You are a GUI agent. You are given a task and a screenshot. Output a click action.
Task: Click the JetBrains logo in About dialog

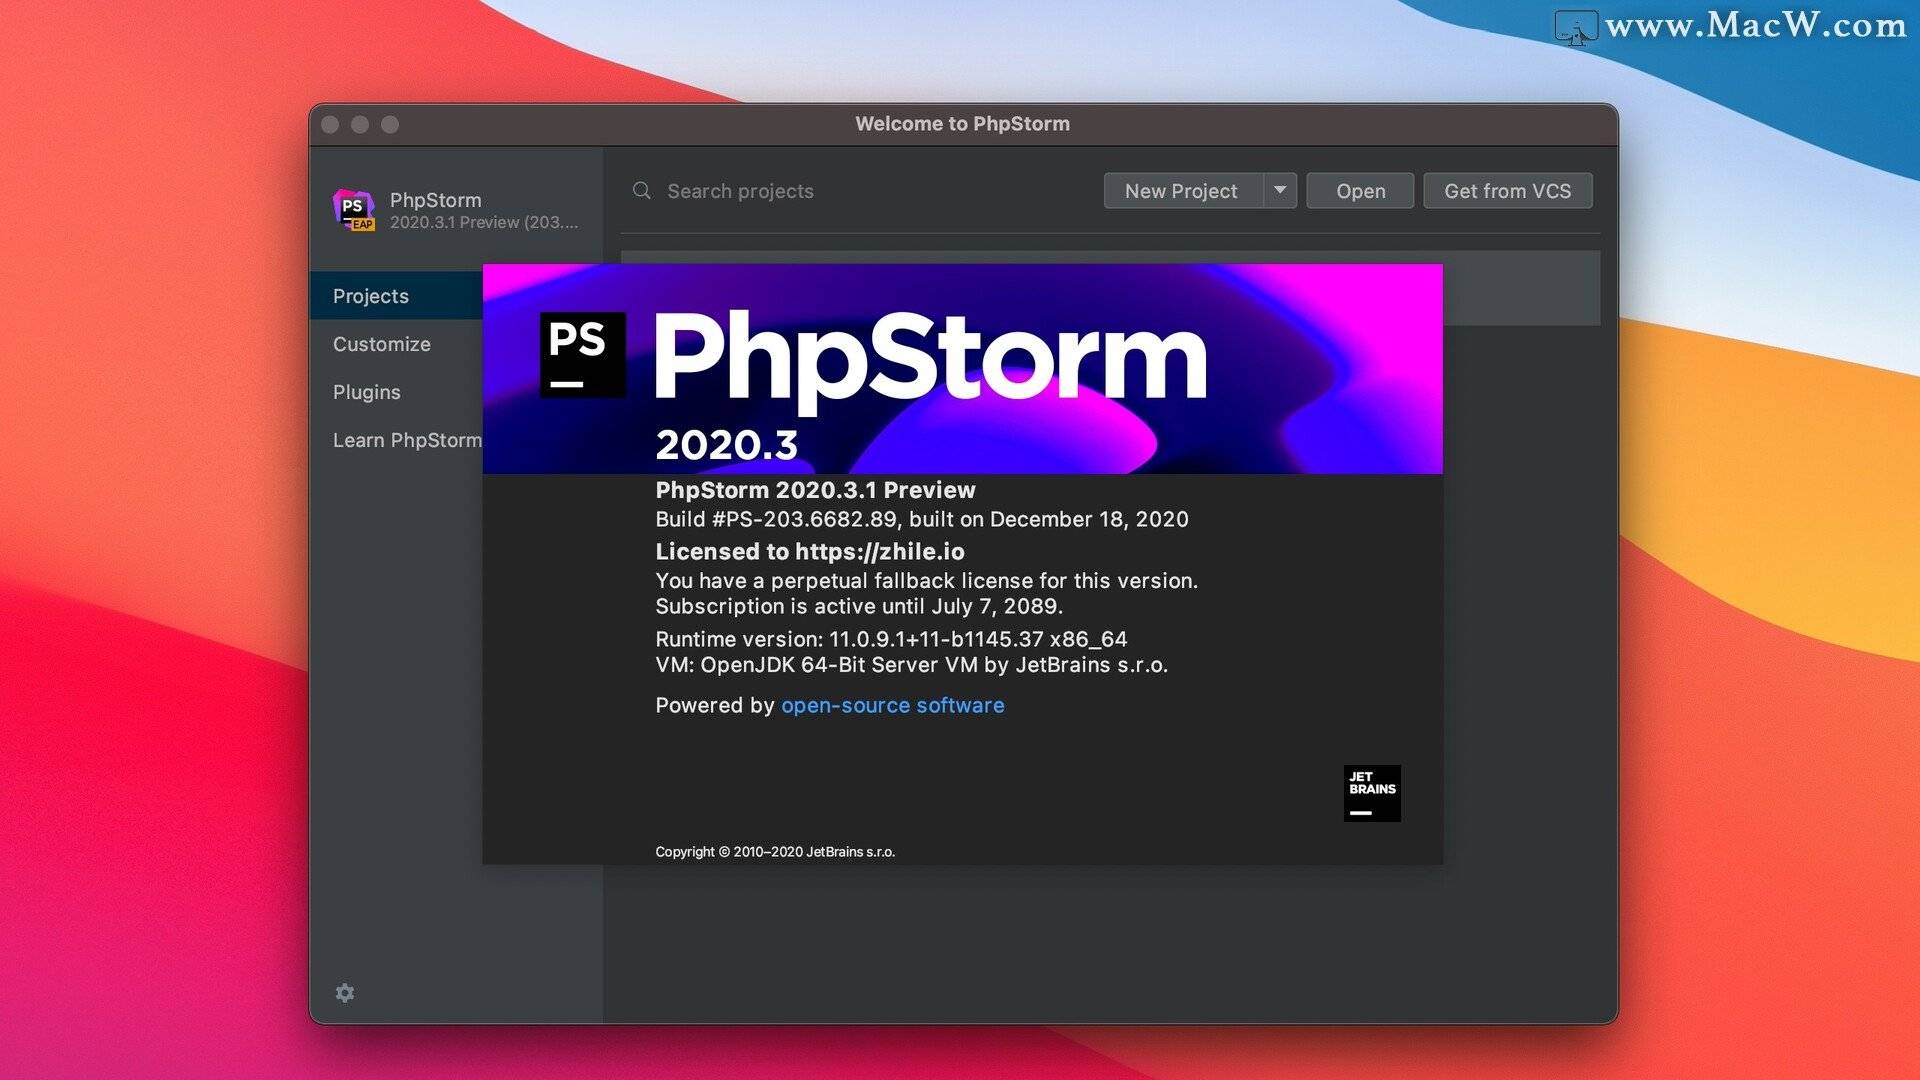point(1372,793)
